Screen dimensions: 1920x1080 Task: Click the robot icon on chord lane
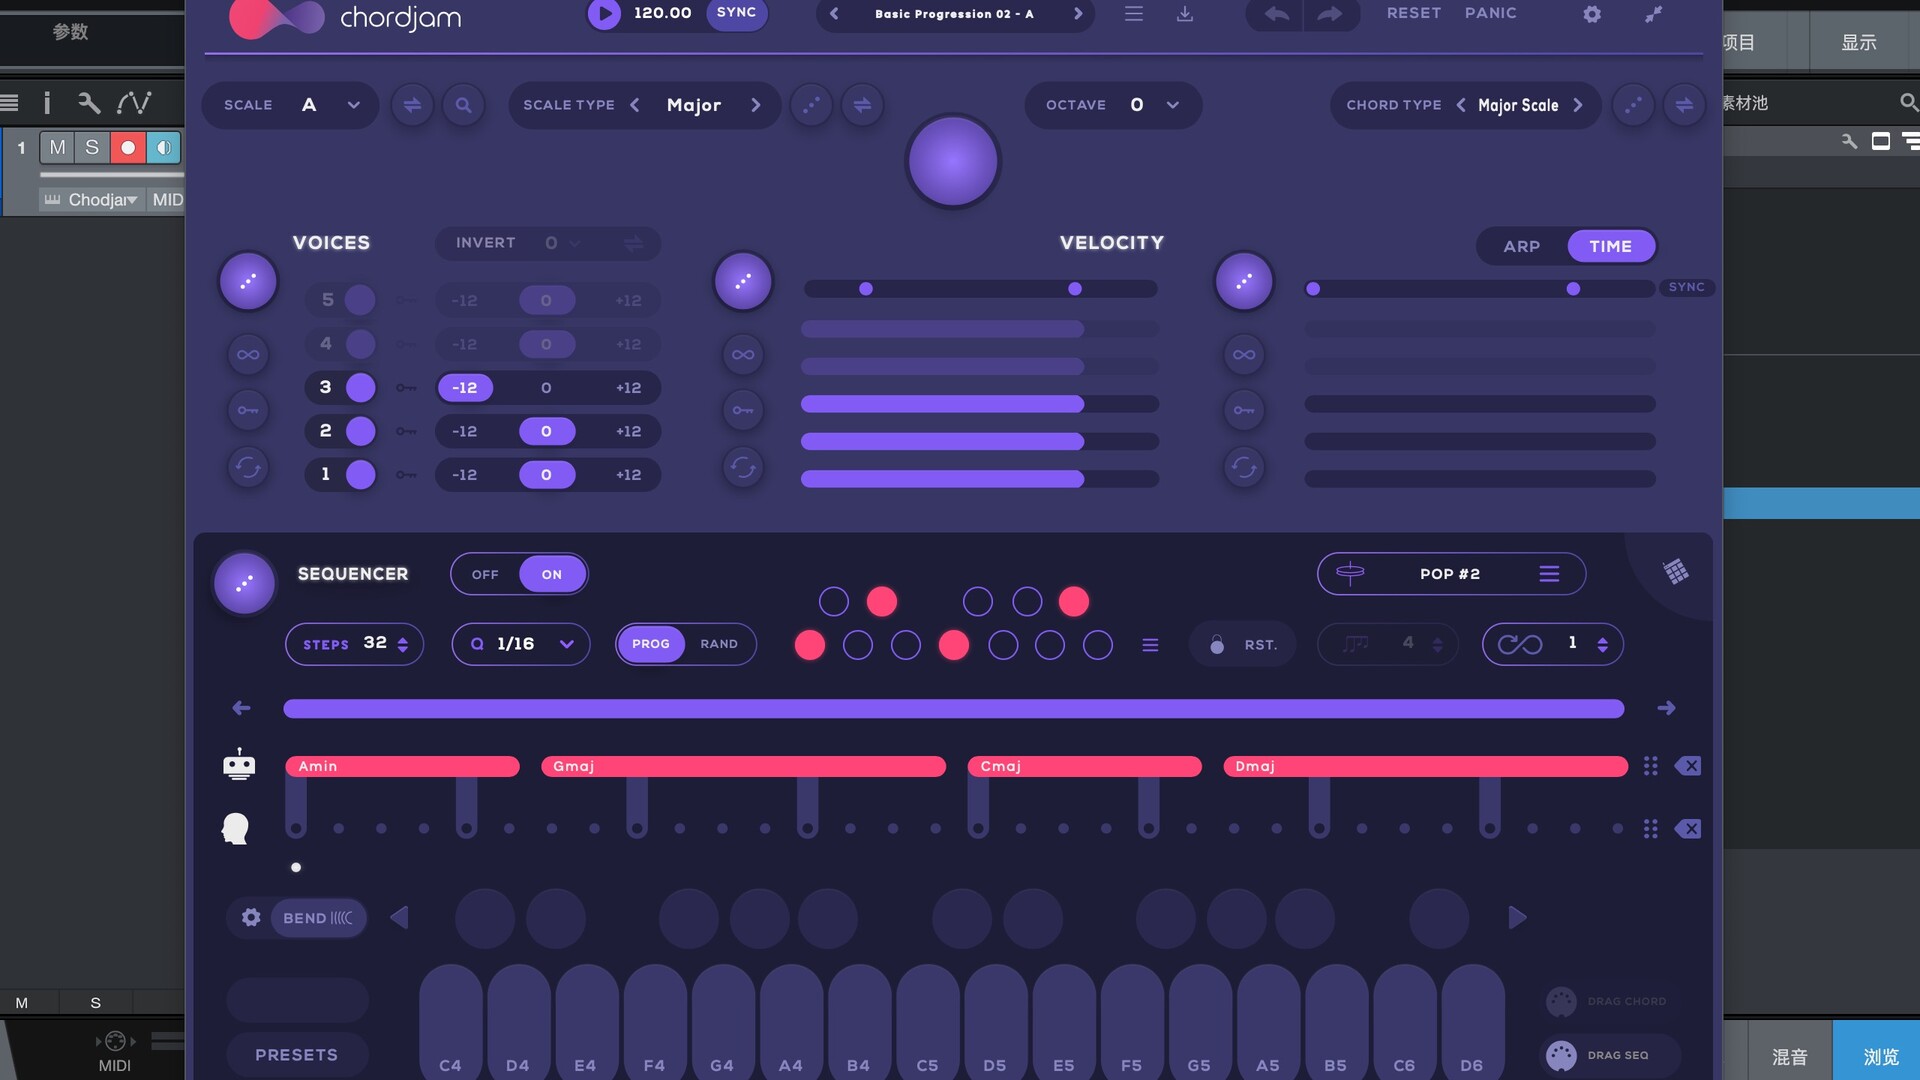pos(239,765)
